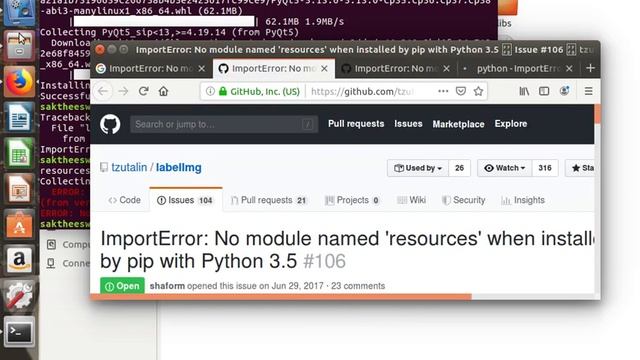Open the repository Code tab
The width and height of the screenshot is (640, 360).
click(x=124, y=200)
